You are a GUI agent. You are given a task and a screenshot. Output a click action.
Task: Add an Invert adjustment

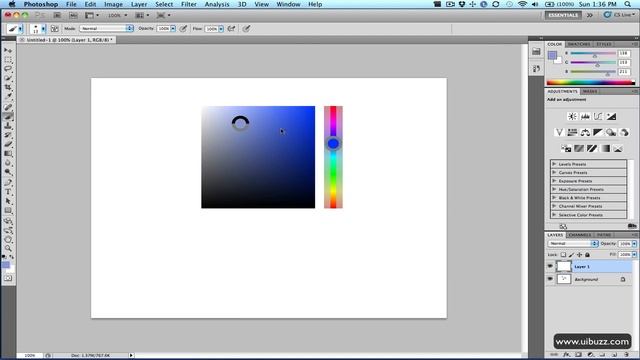coord(566,149)
